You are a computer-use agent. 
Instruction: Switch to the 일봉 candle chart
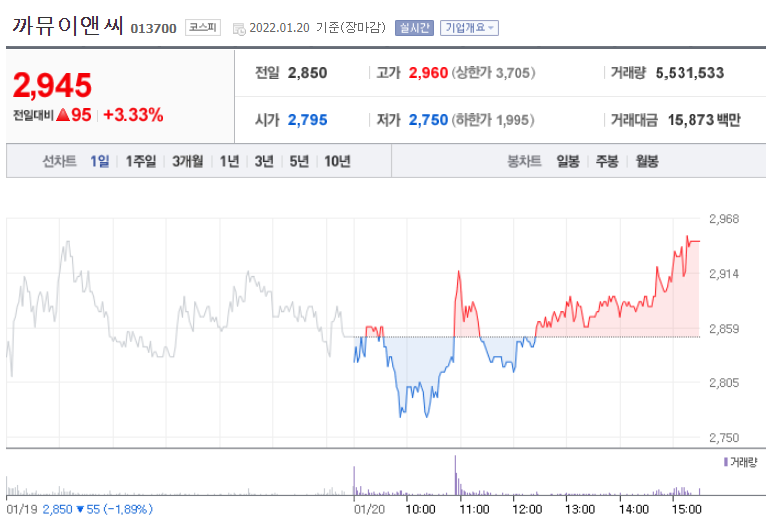pos(568,161)
